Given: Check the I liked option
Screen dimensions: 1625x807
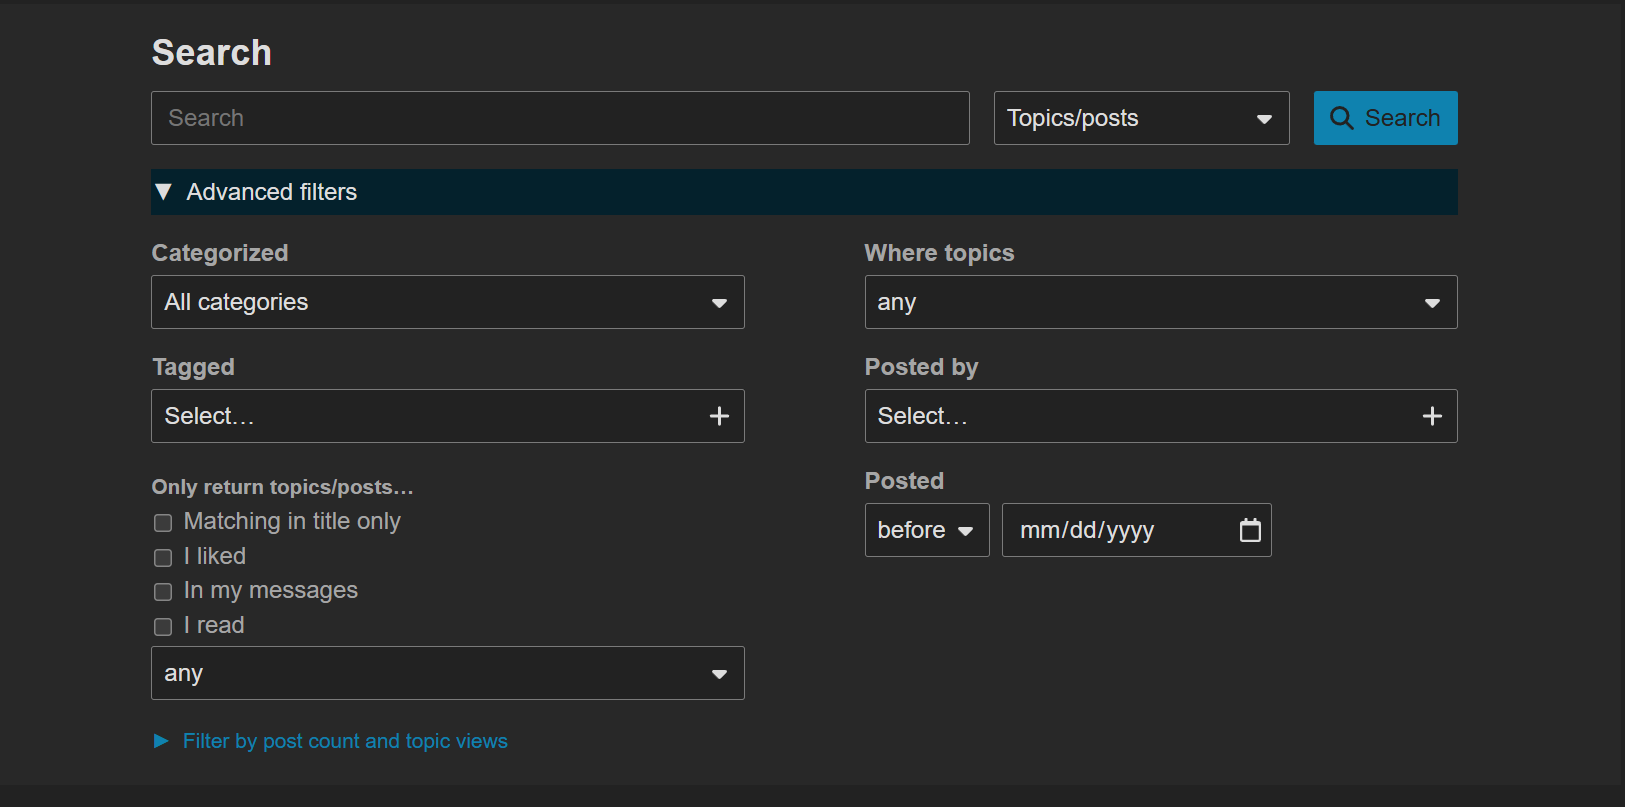Looking at the screenshot, I should pyautogui.click(x=163, y=558).
